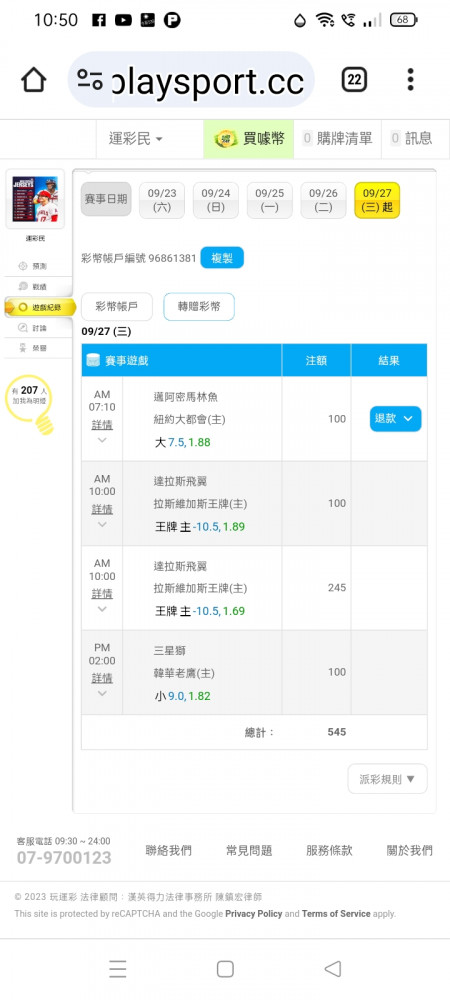
Task: Open the browser tab switcher showing 22
Action: coord(354,80)
